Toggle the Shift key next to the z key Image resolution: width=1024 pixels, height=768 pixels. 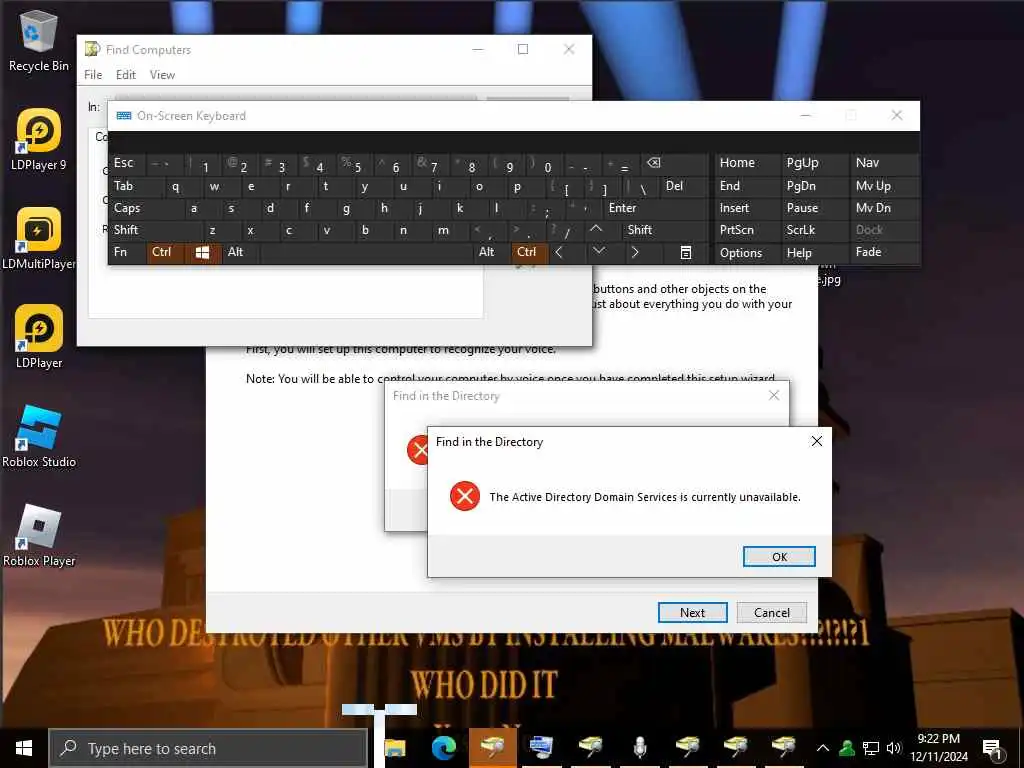tap(155, 230)
